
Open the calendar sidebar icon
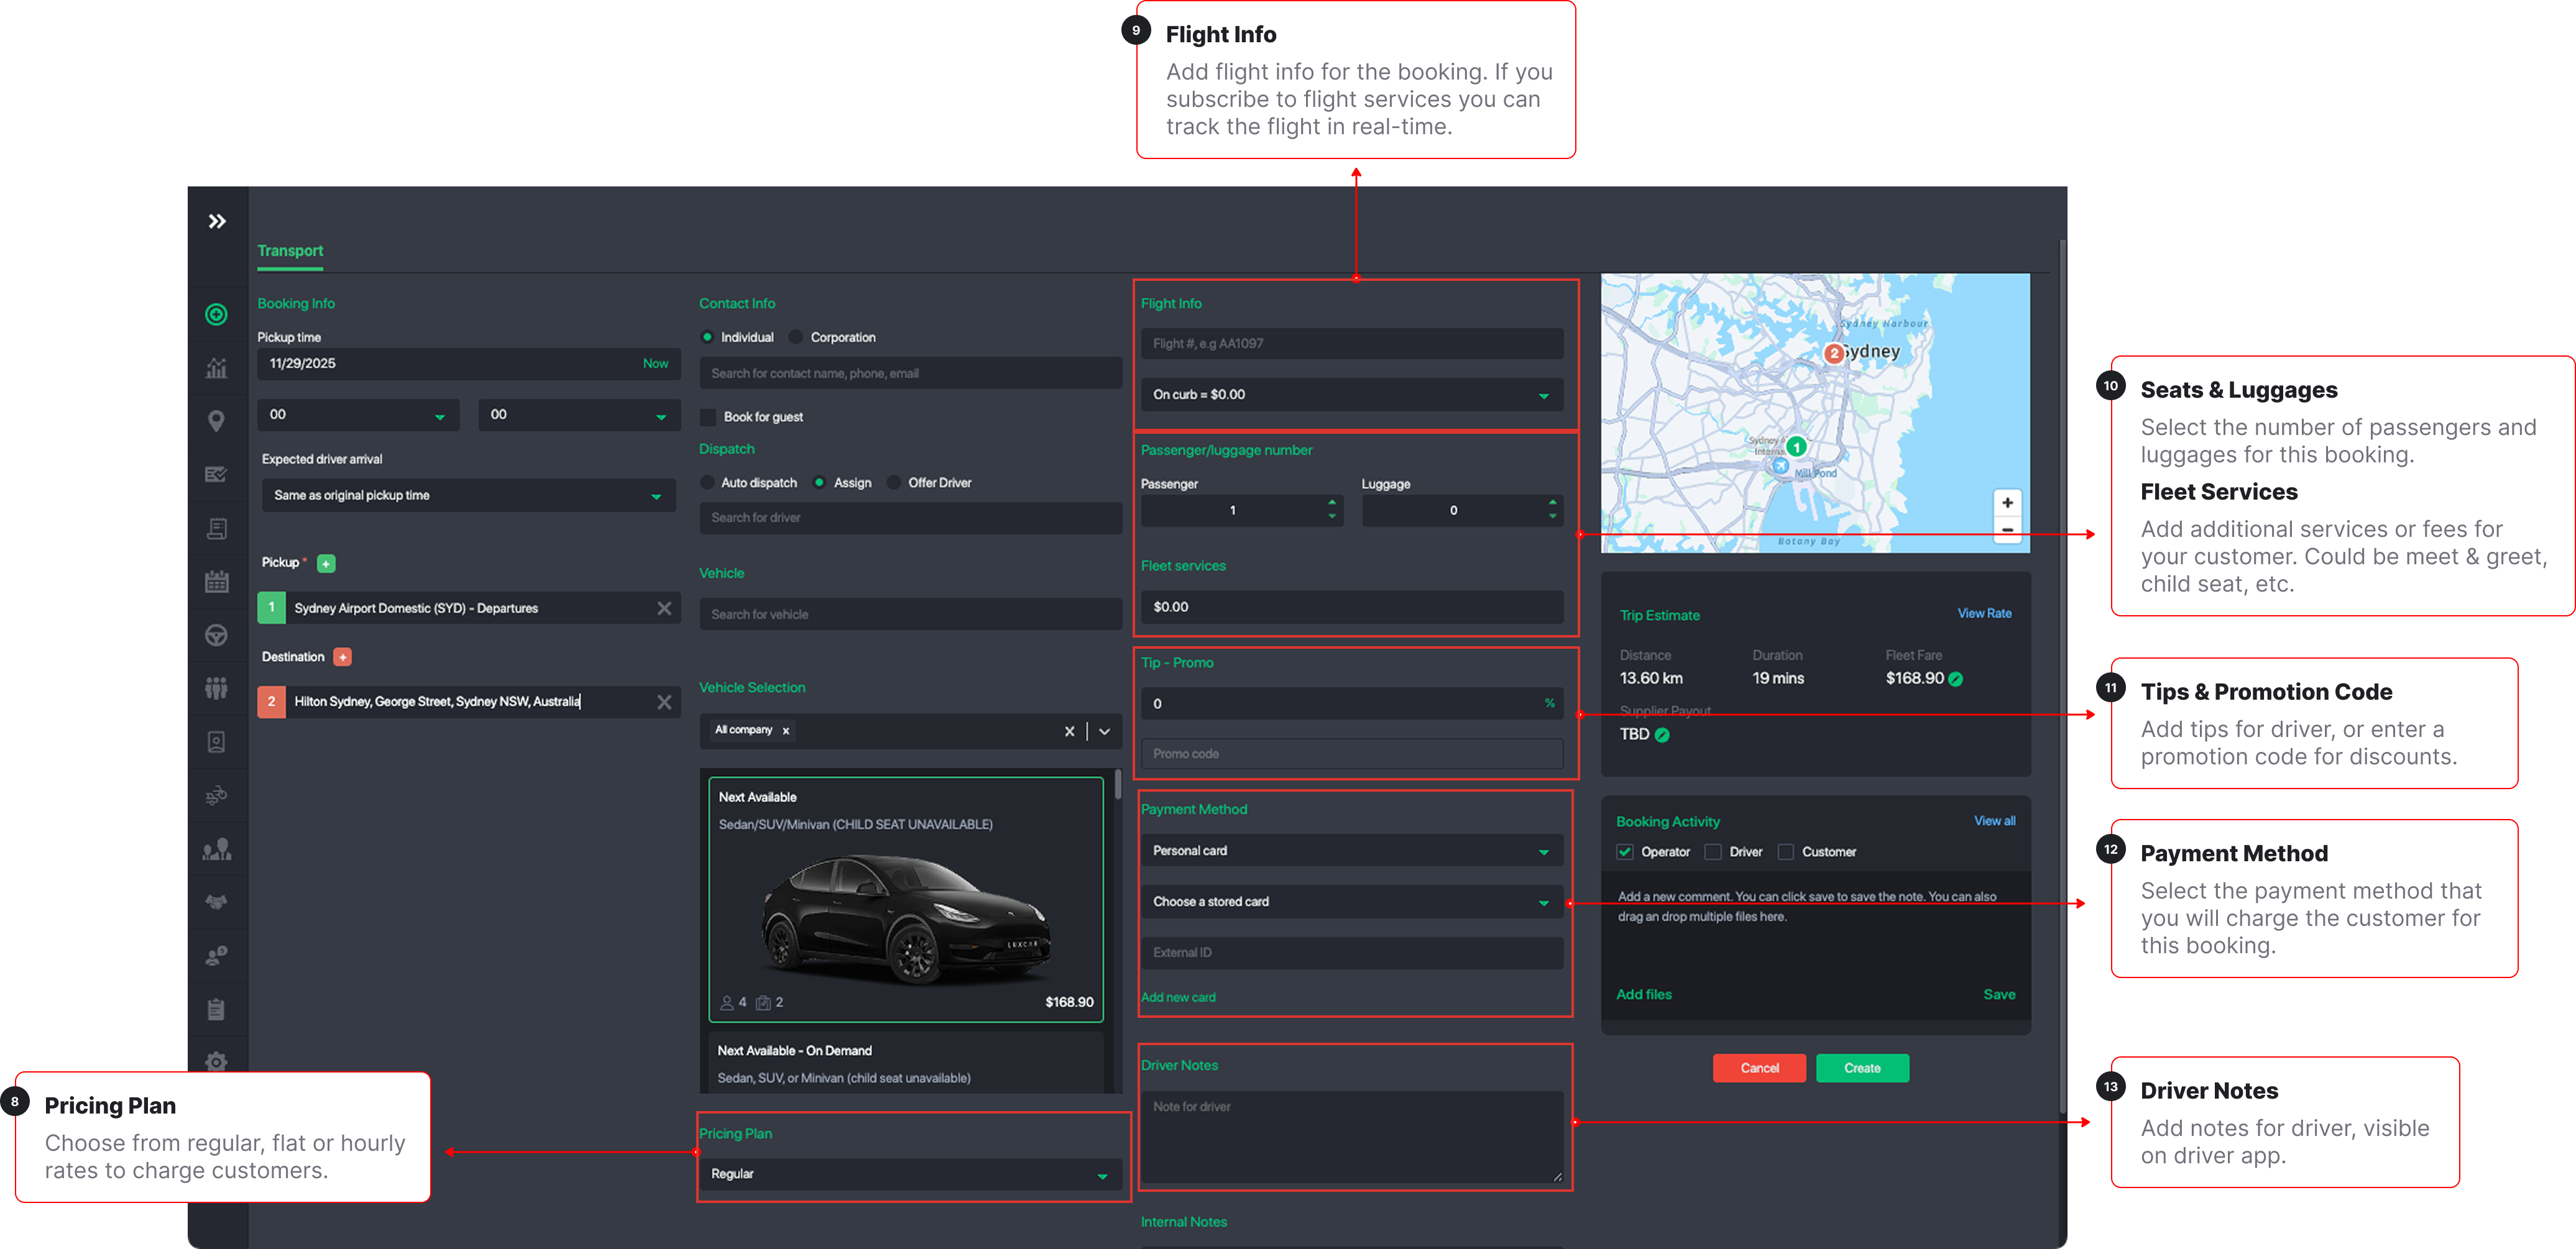tap(216, 582)
